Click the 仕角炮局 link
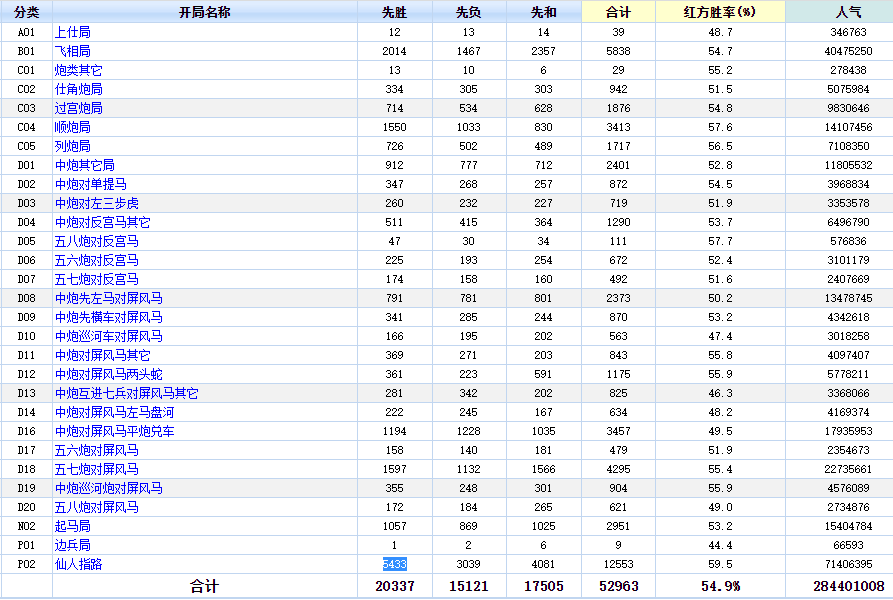The image size is (893, 600). coord(78,89)
